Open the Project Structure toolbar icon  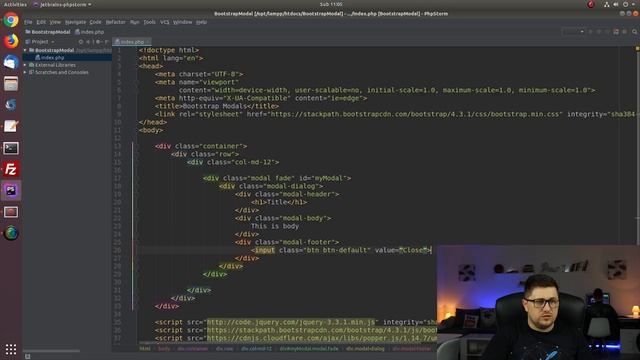click(616, 32)
